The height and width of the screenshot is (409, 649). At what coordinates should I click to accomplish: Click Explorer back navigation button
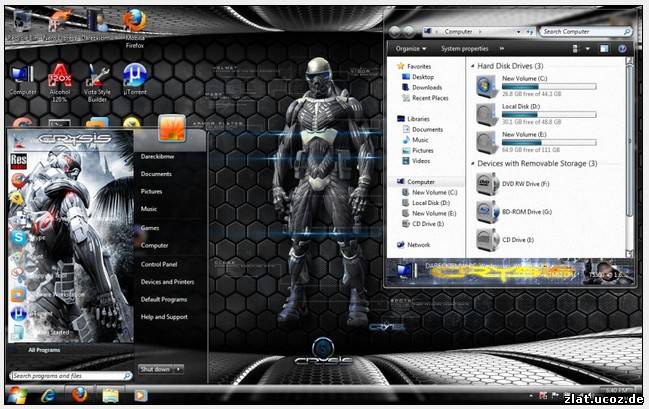pos(394,31)
